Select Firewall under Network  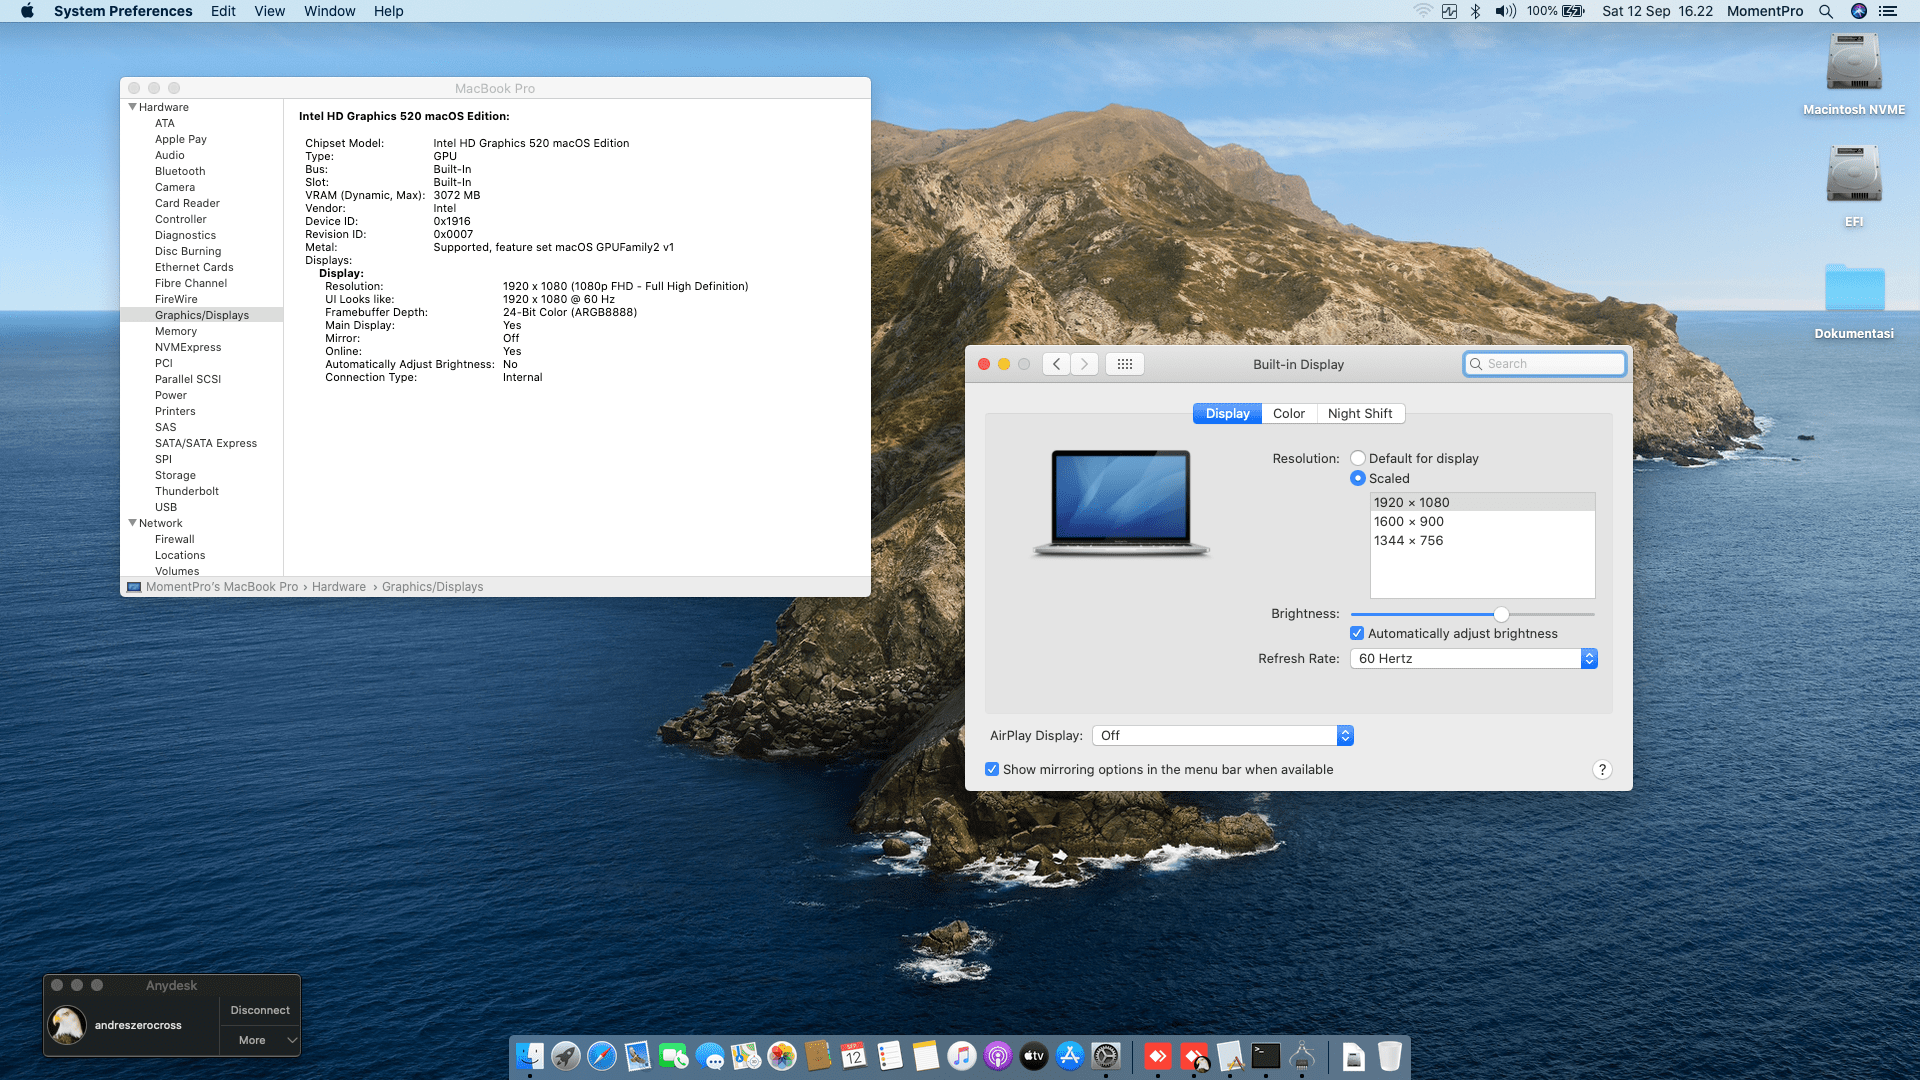[x=175, y=539]
